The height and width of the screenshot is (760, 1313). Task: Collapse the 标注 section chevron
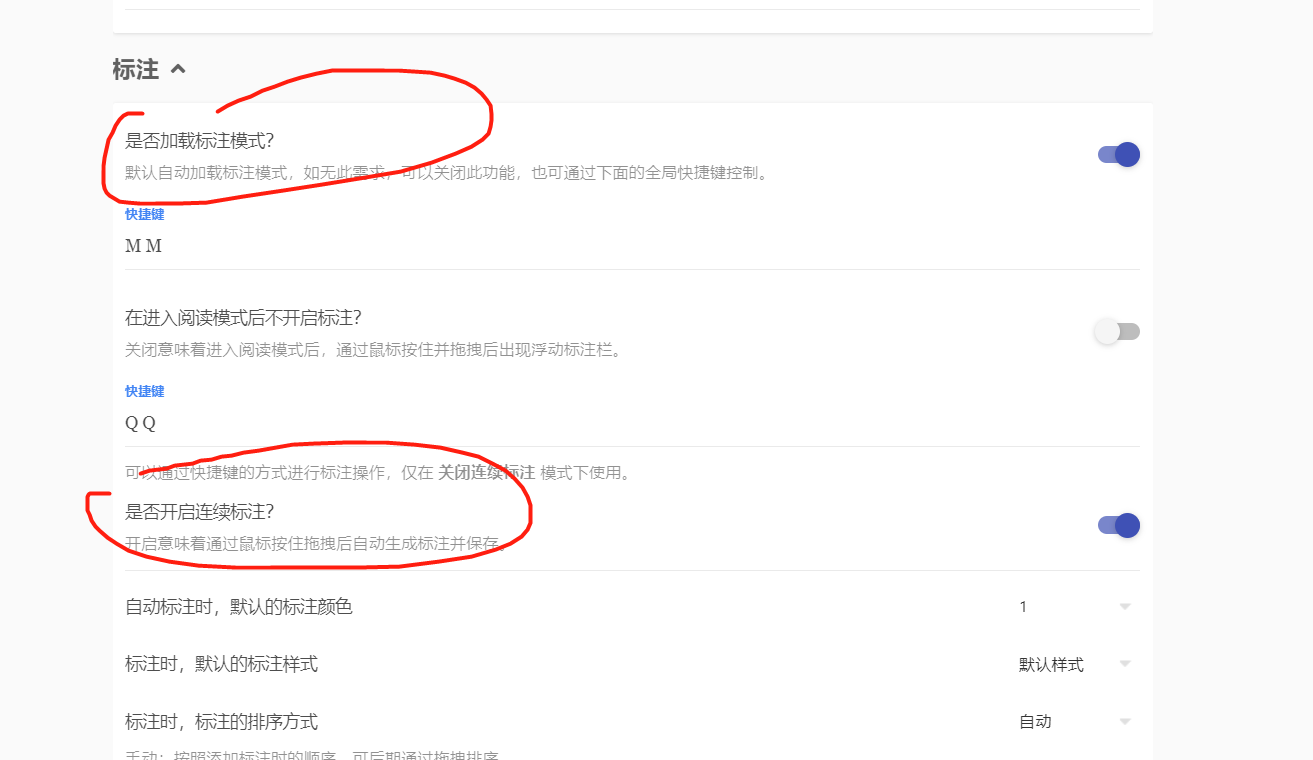coord(178,69)
